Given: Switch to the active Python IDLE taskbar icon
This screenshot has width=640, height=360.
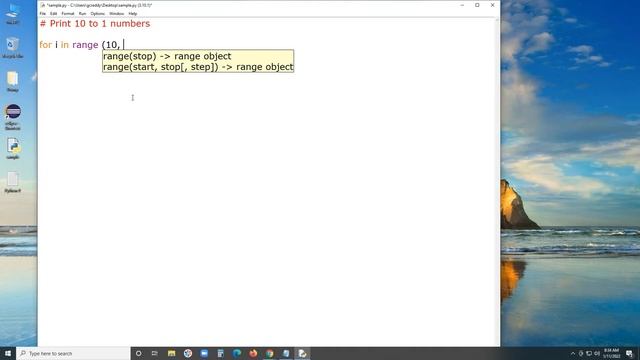Looking at the screenshot, I should 302,353.
